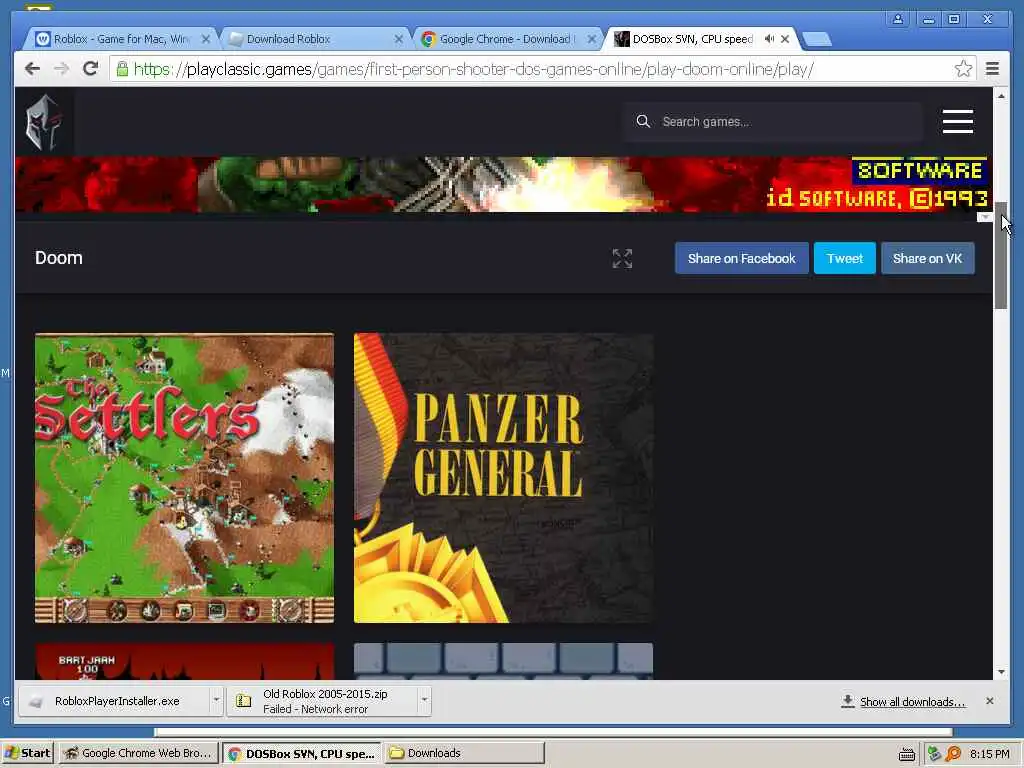
Task: Click the scrollbar down arrow
Action: (x=1000, y=672)
